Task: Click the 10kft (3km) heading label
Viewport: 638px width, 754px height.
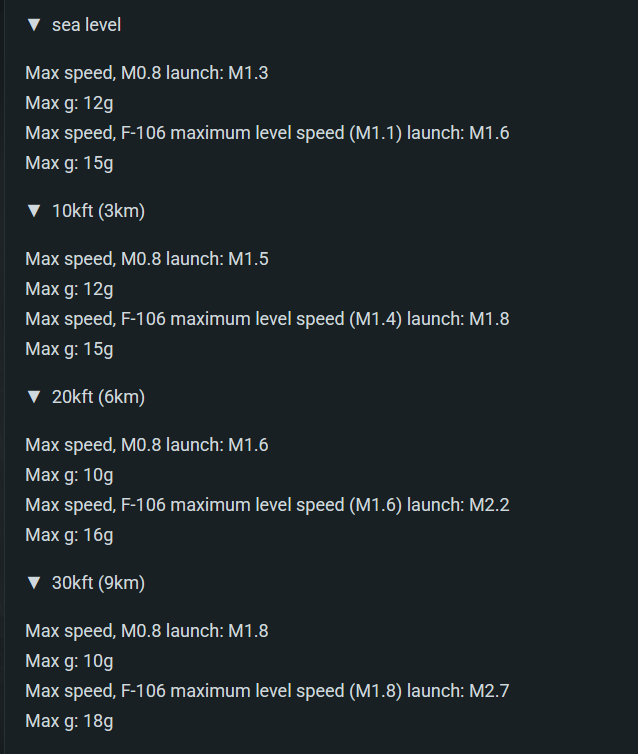Action: [99, 211]
